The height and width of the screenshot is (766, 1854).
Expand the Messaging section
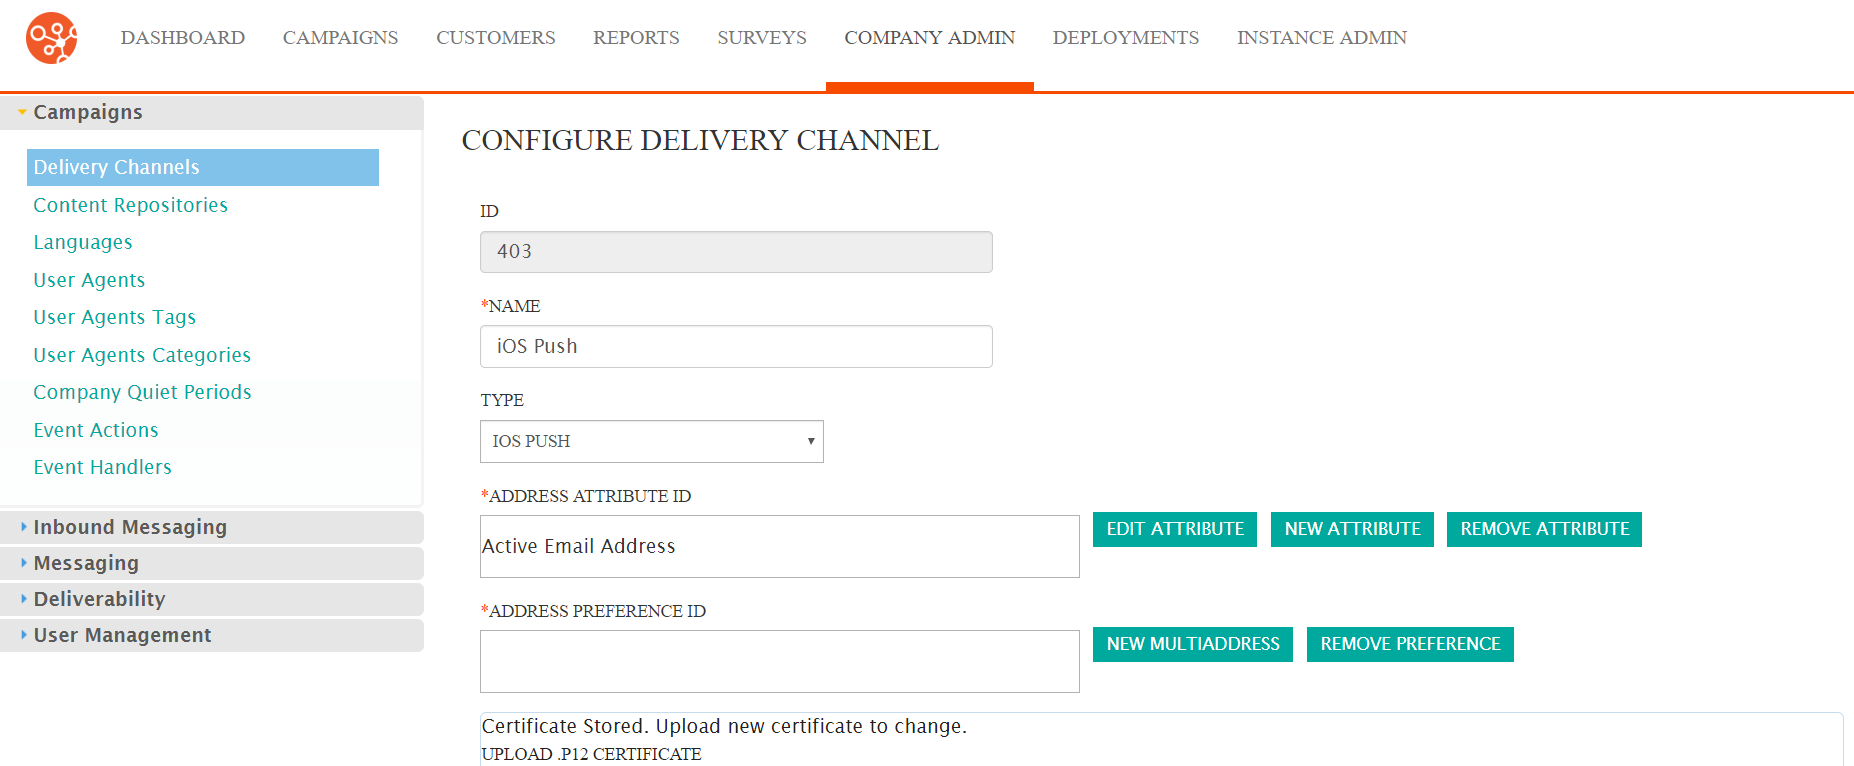coord(211,563)
